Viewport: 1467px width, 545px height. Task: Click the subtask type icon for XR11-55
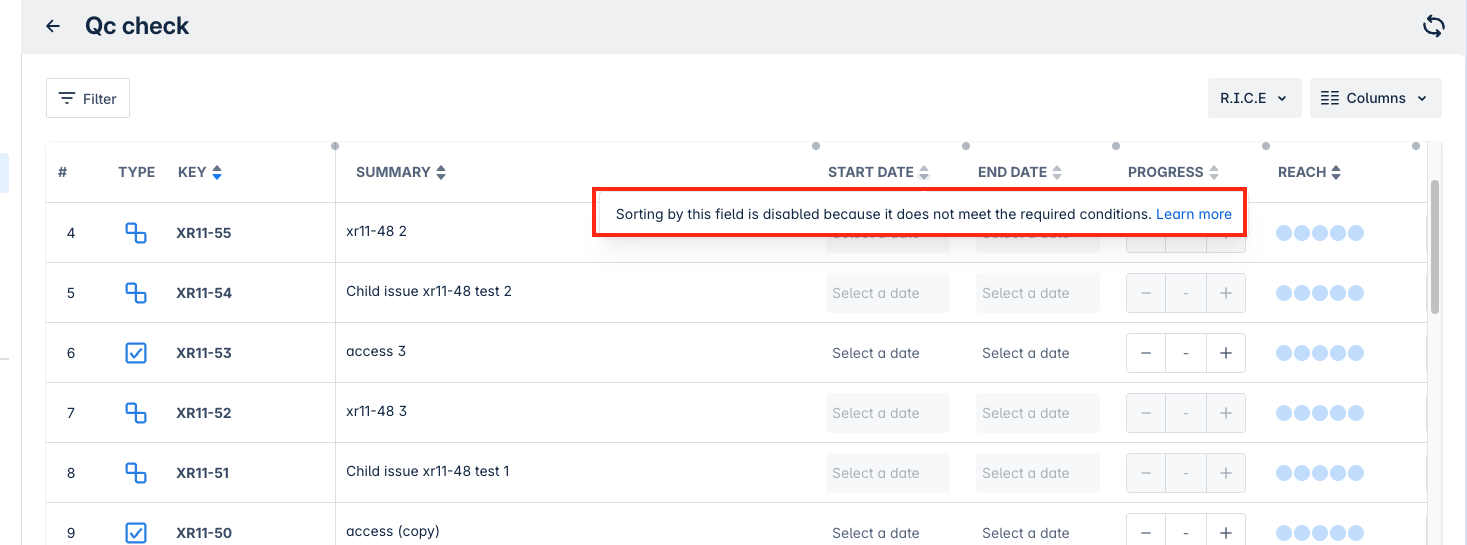pyautogui.click(x=136, y=233)
